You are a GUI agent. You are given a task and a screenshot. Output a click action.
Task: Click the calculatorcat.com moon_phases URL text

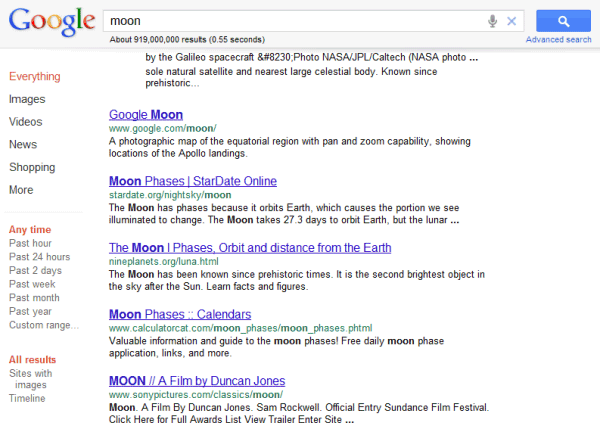240,328
